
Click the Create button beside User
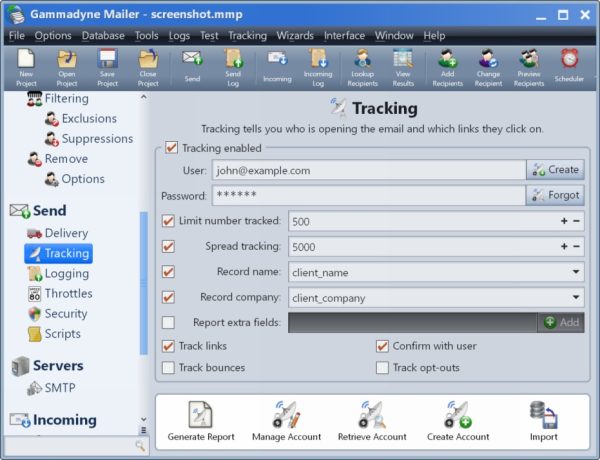point(555,170)
